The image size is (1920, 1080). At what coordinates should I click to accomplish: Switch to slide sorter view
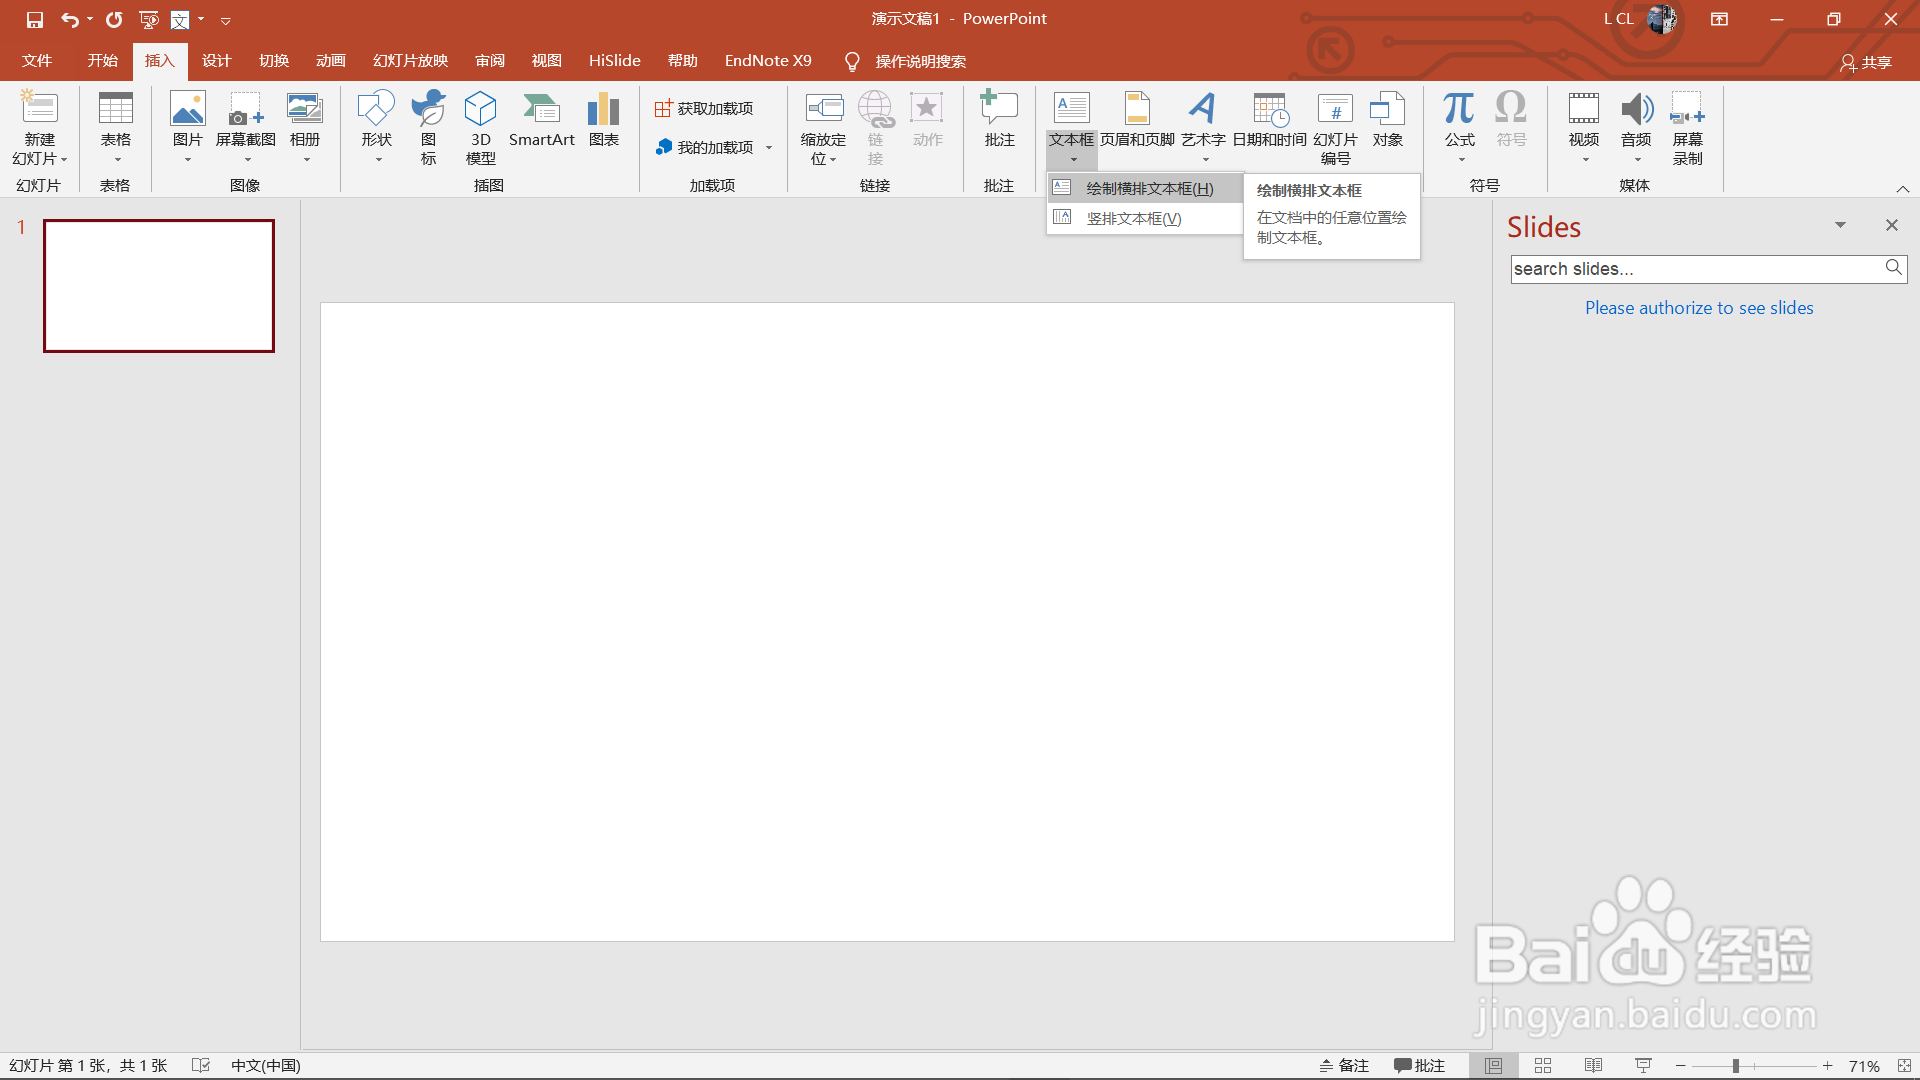pos(1543,1065)
